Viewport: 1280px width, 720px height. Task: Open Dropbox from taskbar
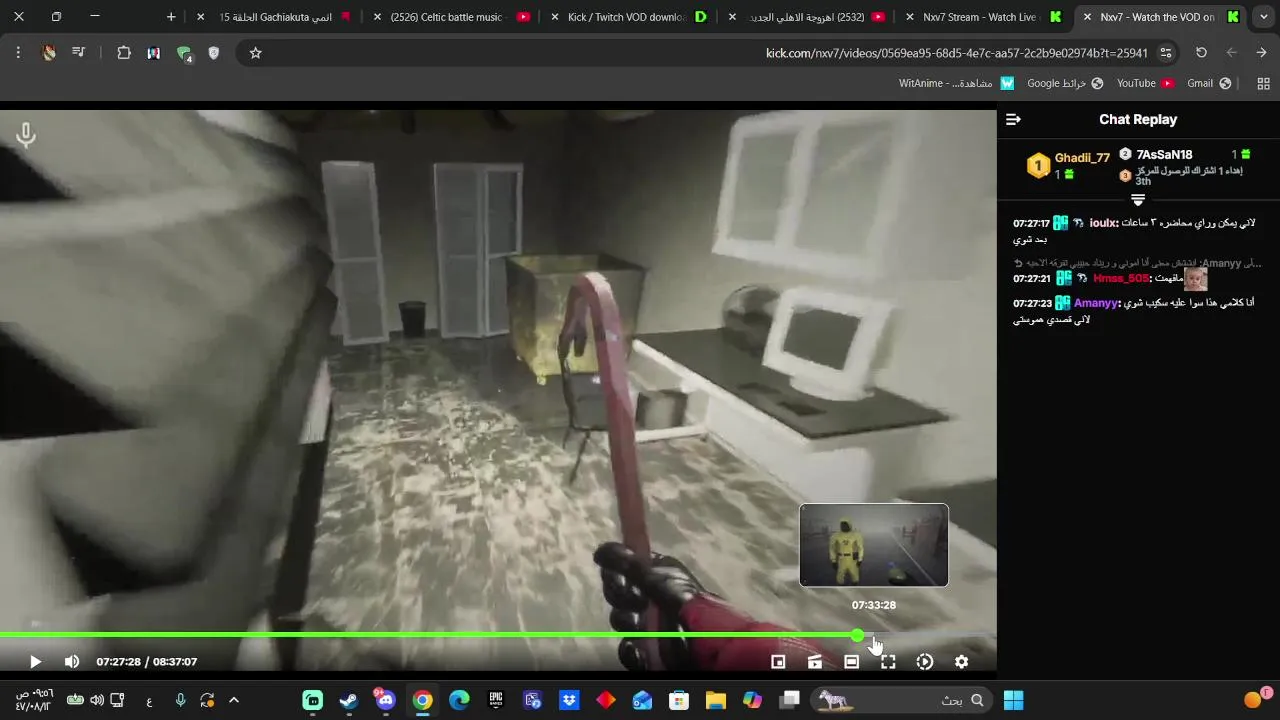(569, 700)
